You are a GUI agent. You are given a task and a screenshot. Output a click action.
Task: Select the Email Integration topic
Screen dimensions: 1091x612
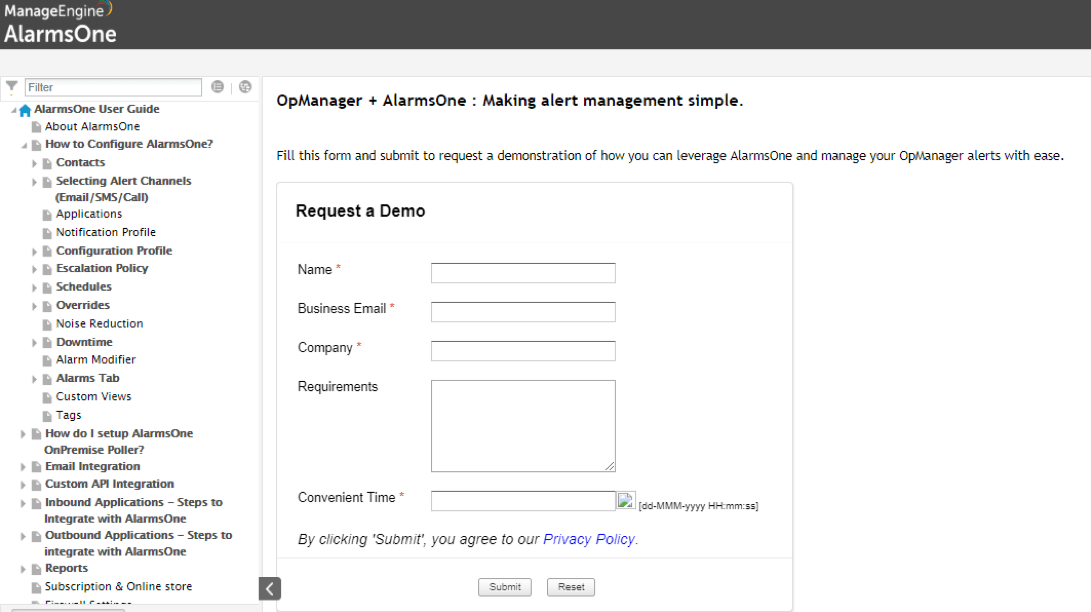93,467
